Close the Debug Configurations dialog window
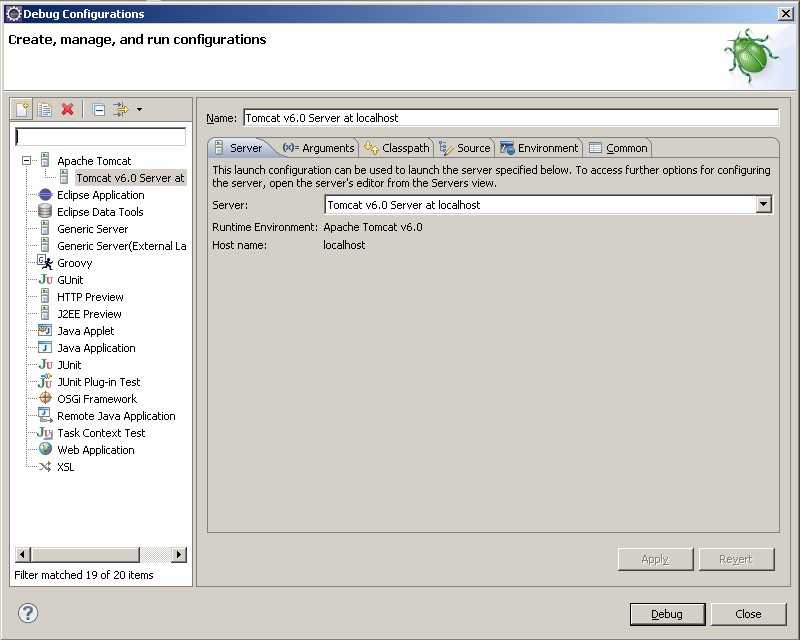This screenshot has width=800, height=640. coord(786,14)
